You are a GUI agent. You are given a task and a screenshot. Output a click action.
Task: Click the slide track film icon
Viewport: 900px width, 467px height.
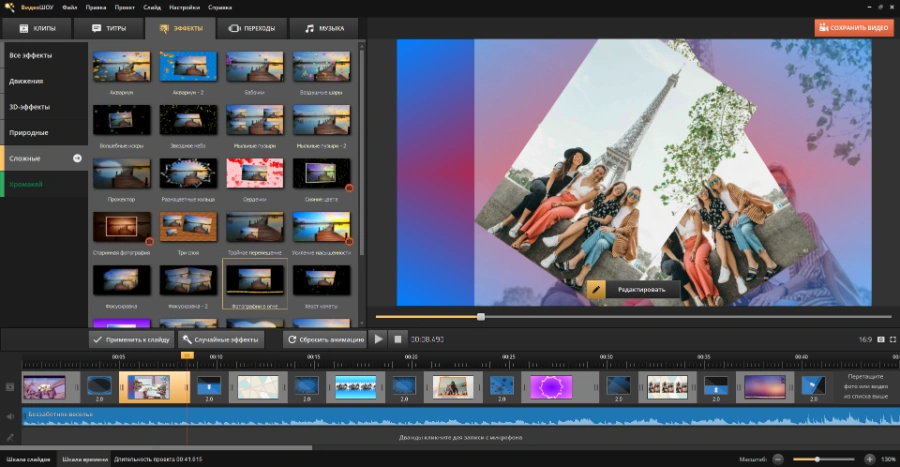click(10, 387)
